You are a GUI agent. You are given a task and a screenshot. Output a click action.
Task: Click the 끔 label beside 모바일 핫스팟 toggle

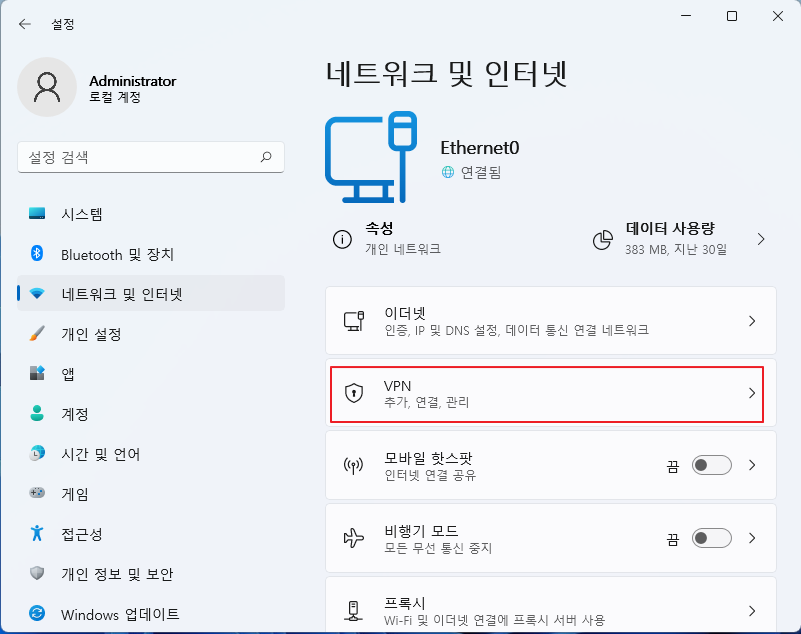[x=673, y=466]
